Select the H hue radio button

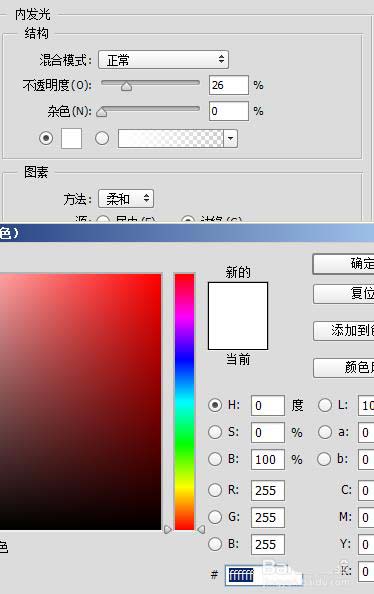pos(215,405)
